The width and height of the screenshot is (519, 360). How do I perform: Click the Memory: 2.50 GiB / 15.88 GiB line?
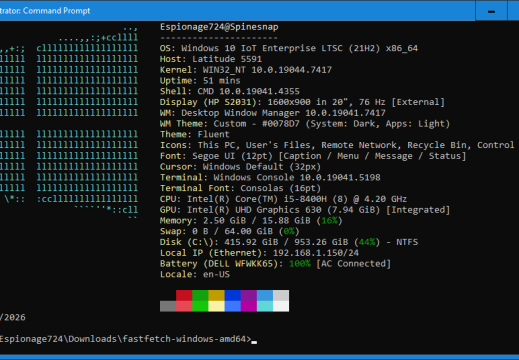coord(251,221)
